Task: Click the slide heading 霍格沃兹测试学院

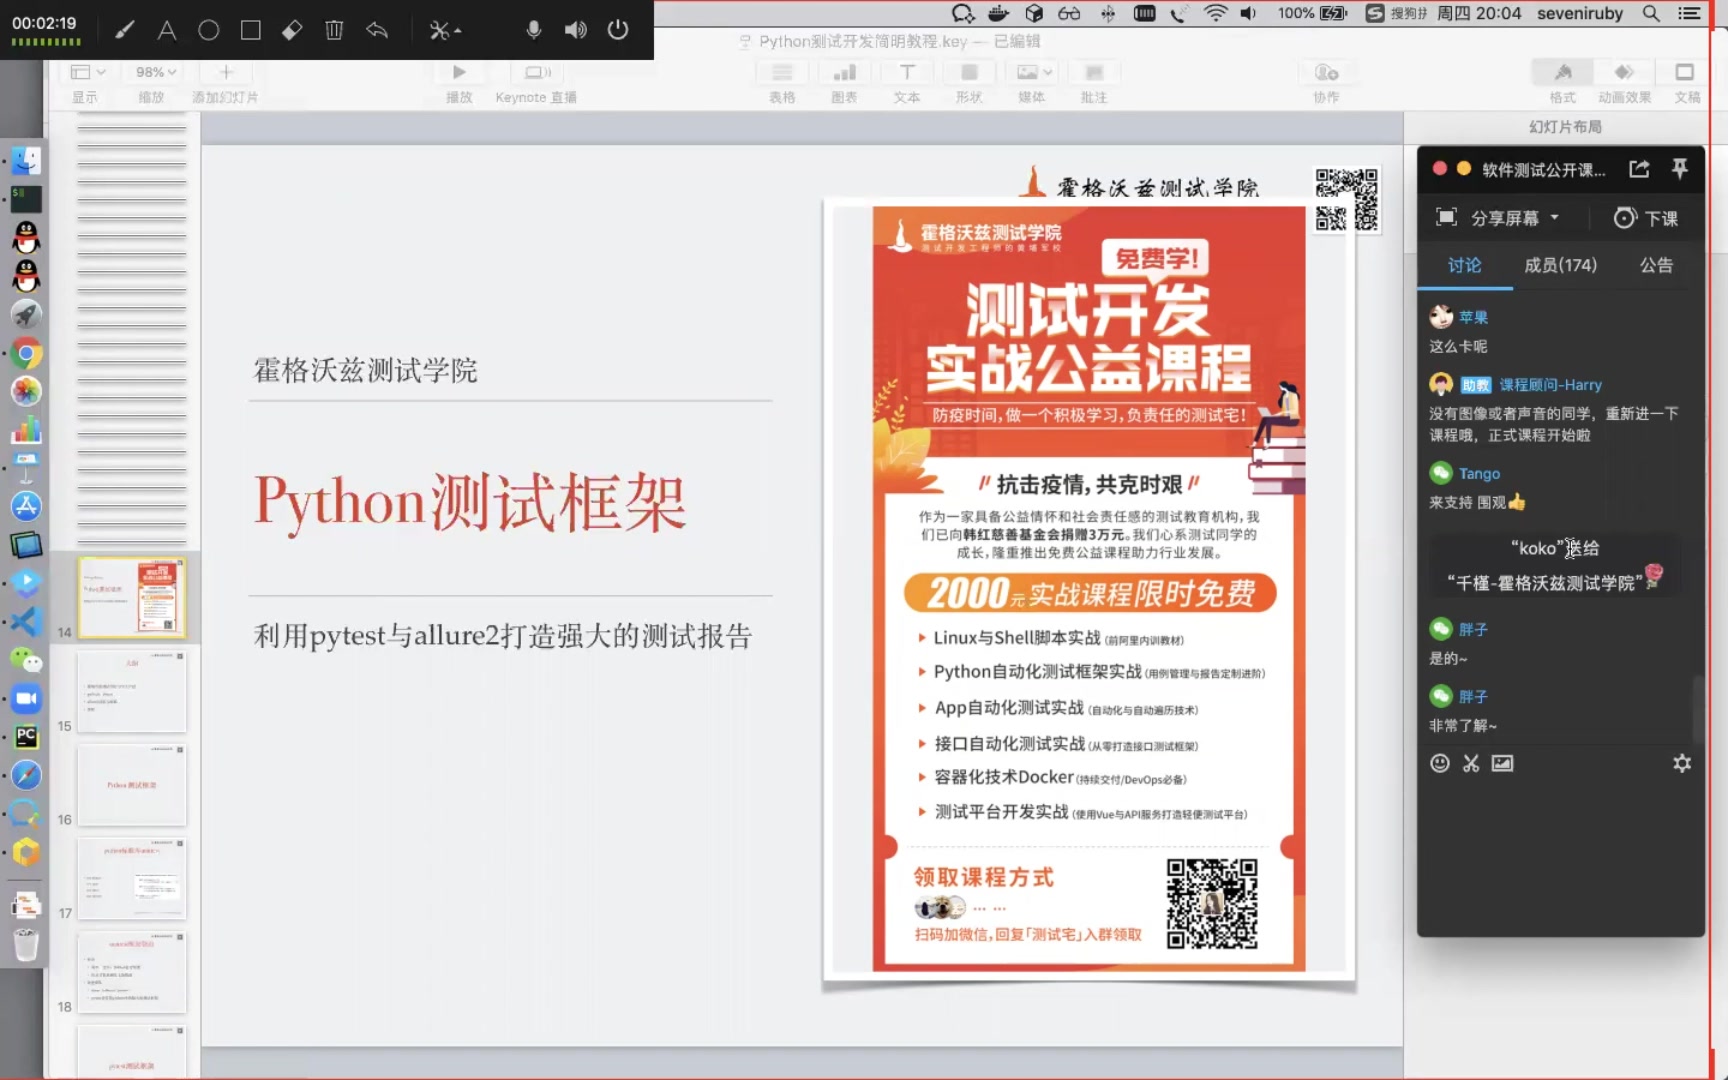Action: click(x=365, y=371)
